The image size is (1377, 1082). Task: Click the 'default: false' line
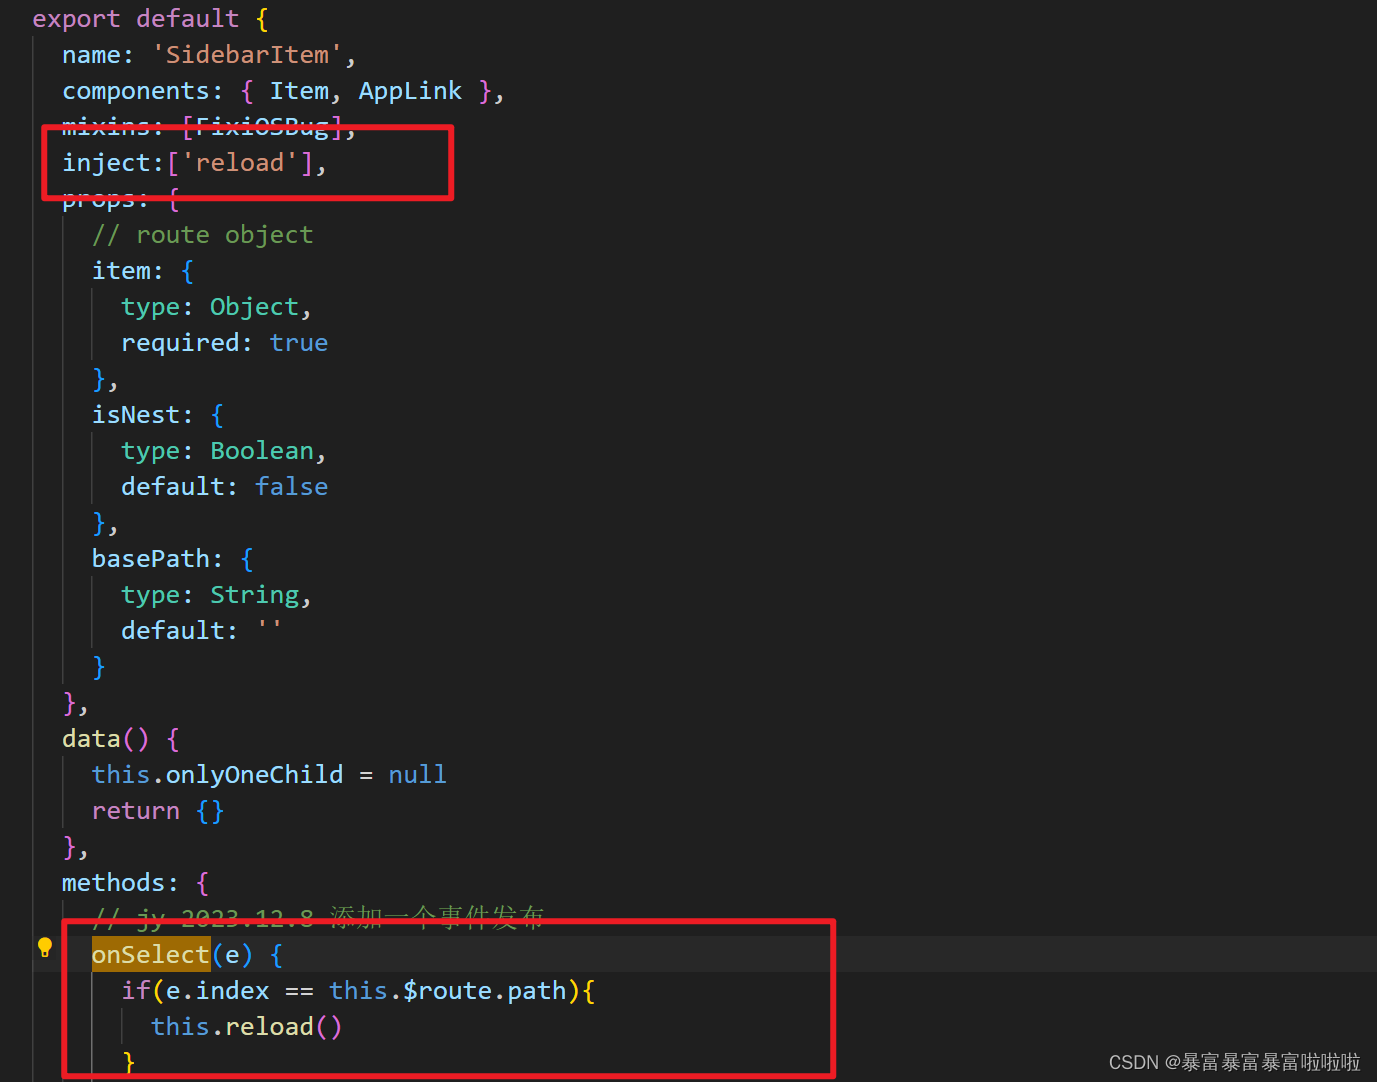click(224, 487)
